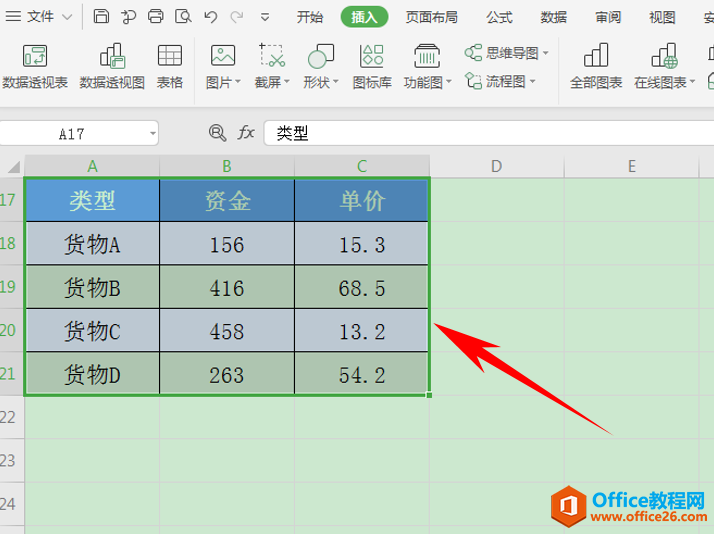The height and width of the screenshot is (534, 714).
Task: Click the 流程图 flowchart button
Action: click(495, 81)
